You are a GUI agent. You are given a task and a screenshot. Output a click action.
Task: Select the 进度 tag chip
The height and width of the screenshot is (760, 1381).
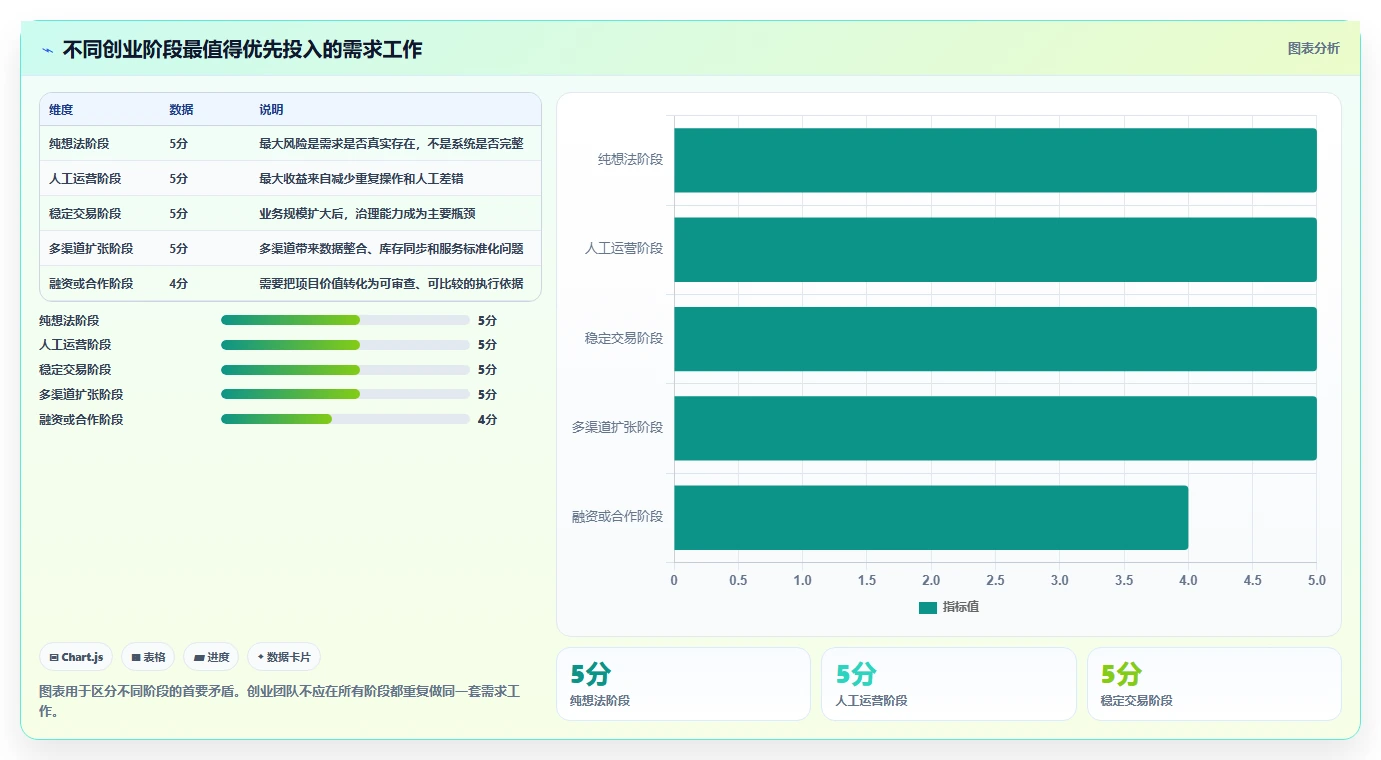pyautogui.click(x=211, y=657)
